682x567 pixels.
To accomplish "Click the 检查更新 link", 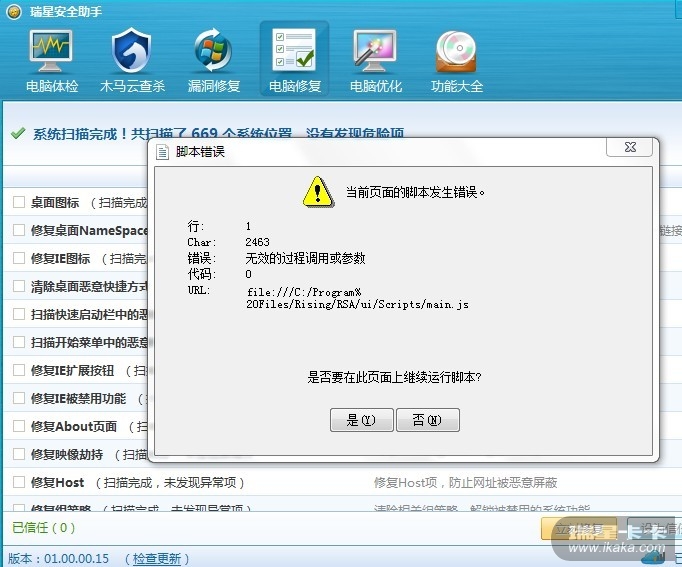I will point(157,558).
